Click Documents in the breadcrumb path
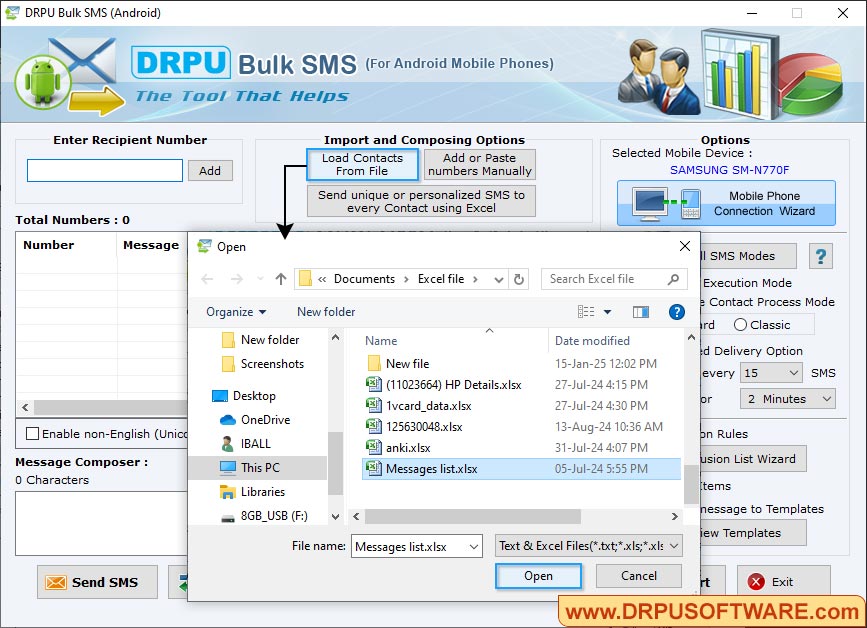This screenshot has width=867, height=628. click(x=364, y=279)
